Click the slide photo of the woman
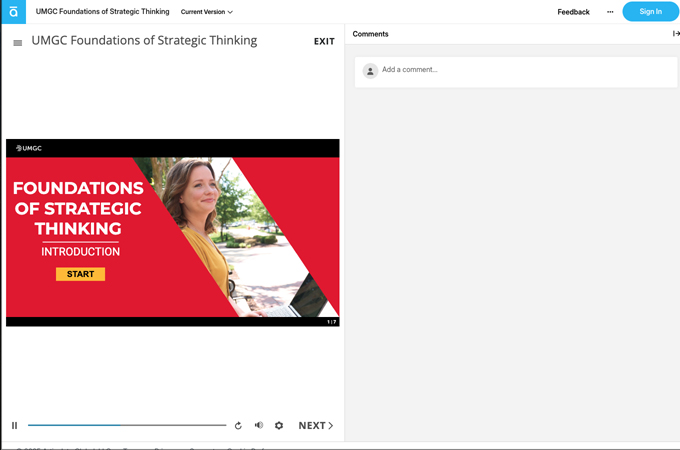This screenshot has height=450, width=680. [234, 237]
